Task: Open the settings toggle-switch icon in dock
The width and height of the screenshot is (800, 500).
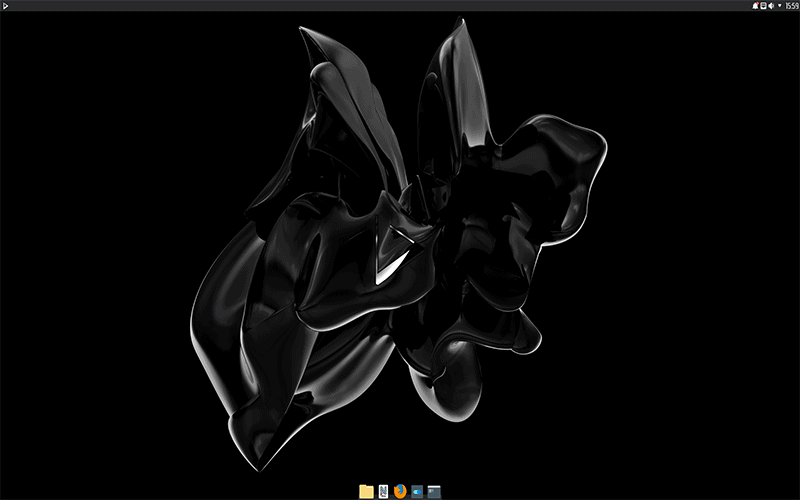Action: tap(417, 491)
